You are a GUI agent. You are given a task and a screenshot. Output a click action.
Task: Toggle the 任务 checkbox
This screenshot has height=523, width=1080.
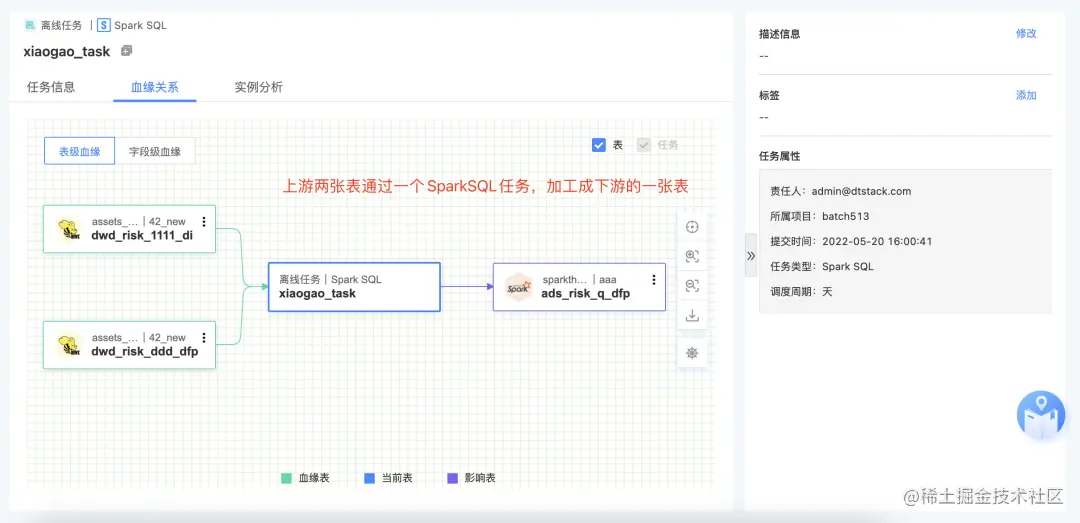[x=644, y=145]
